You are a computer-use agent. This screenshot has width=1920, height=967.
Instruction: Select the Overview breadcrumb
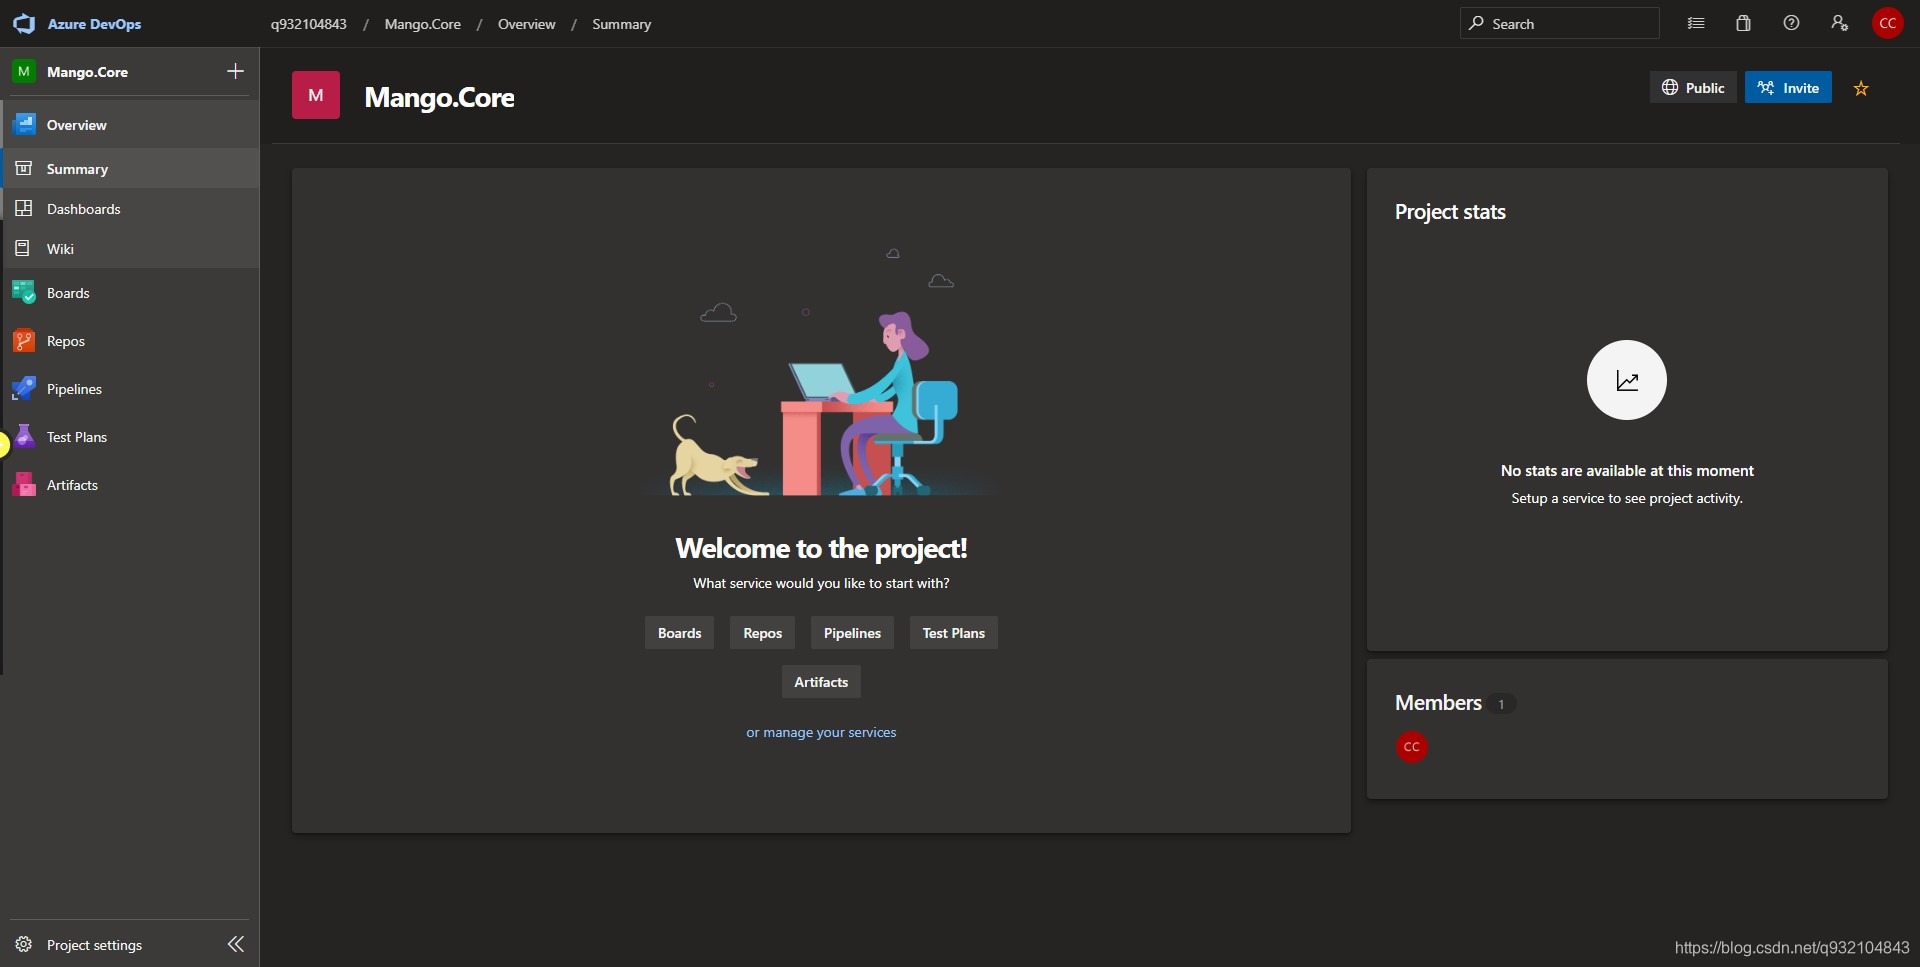[527, 24]
